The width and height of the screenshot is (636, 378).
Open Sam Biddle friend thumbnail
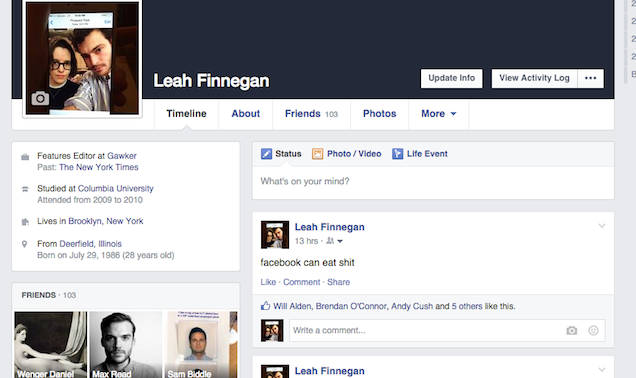pos(201,345)
